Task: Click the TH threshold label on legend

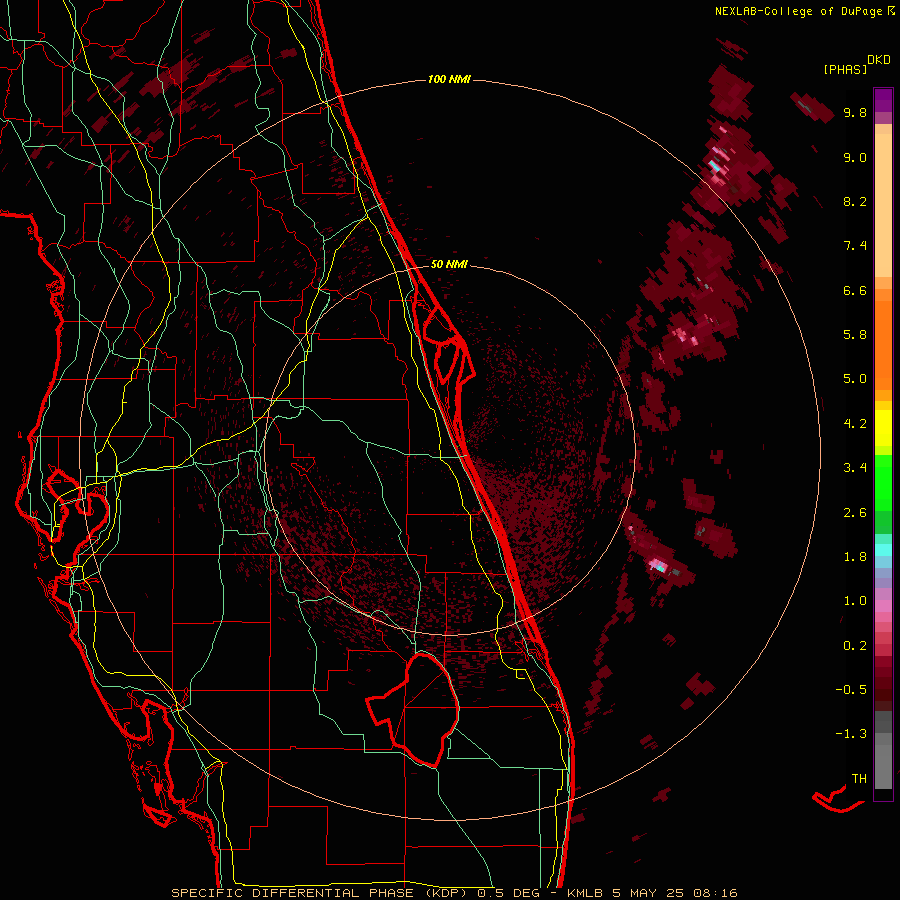Action: click(x=859, y=779)
